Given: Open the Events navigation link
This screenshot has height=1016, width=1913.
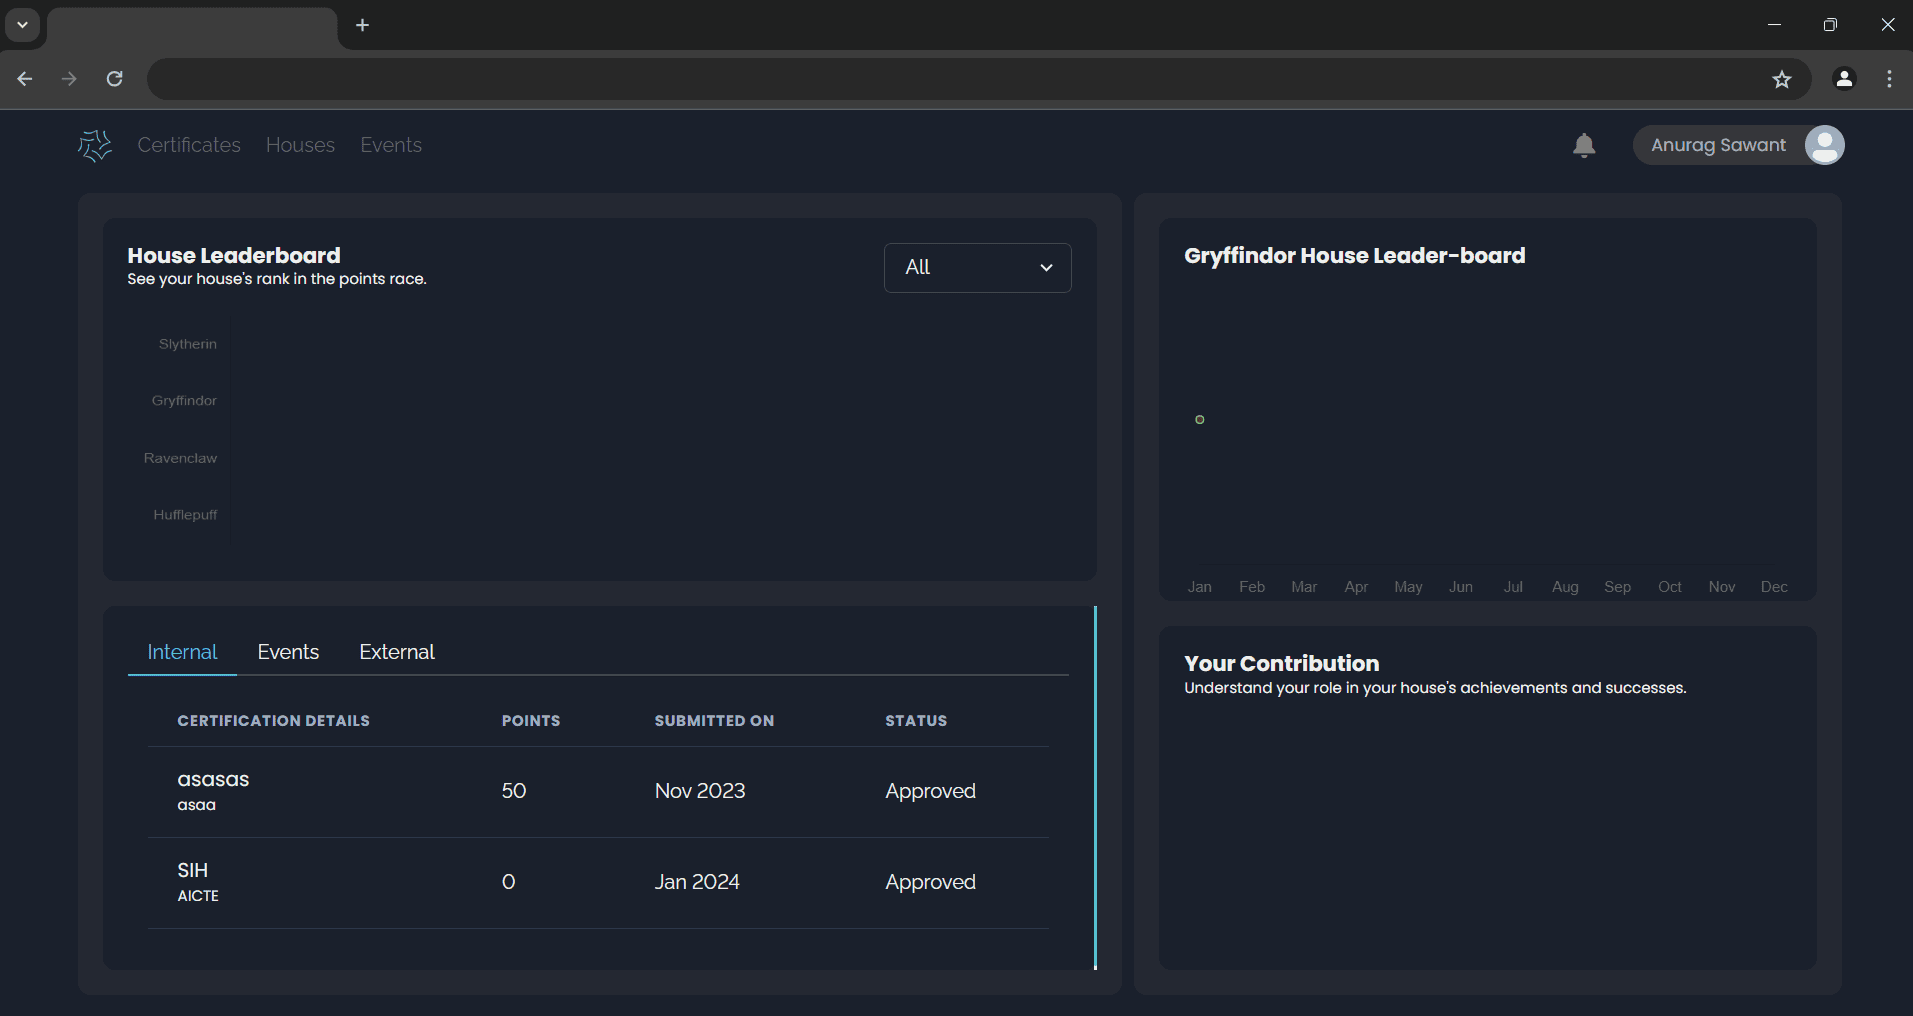Looking at the screenshot, I should pos(391,145).
